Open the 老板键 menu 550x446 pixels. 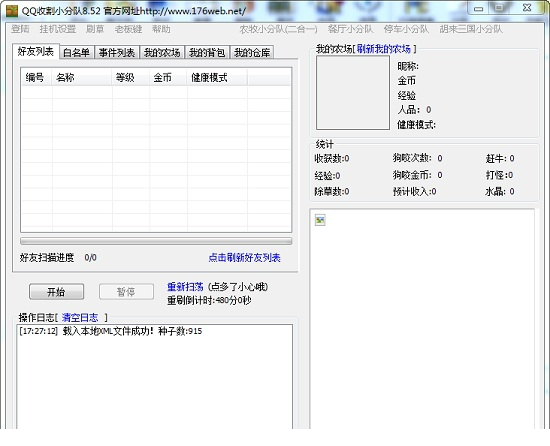click(x=128, y=29)
